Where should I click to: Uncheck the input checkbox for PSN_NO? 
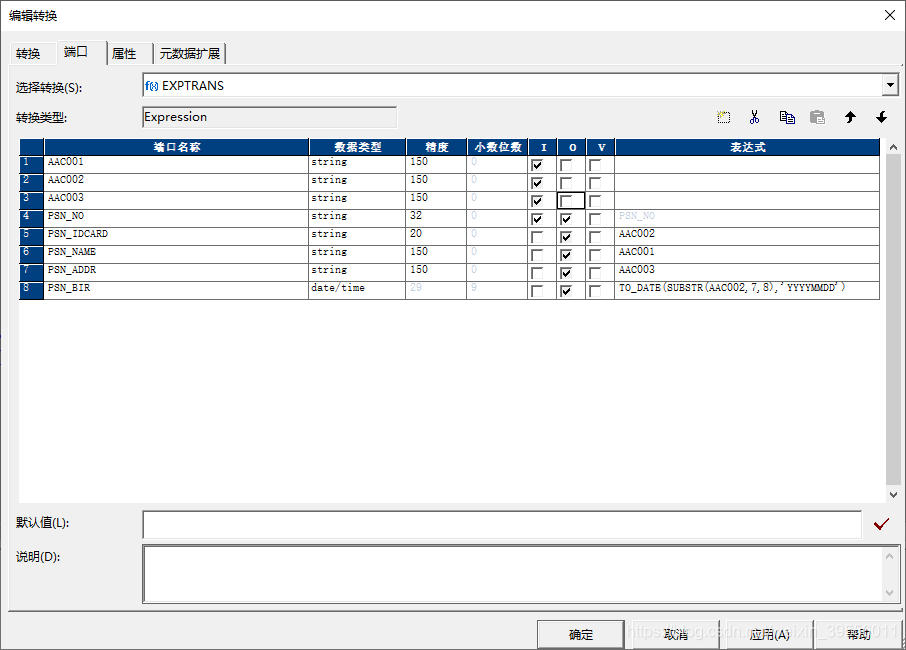pyautogui.click(x=537, y=219)
